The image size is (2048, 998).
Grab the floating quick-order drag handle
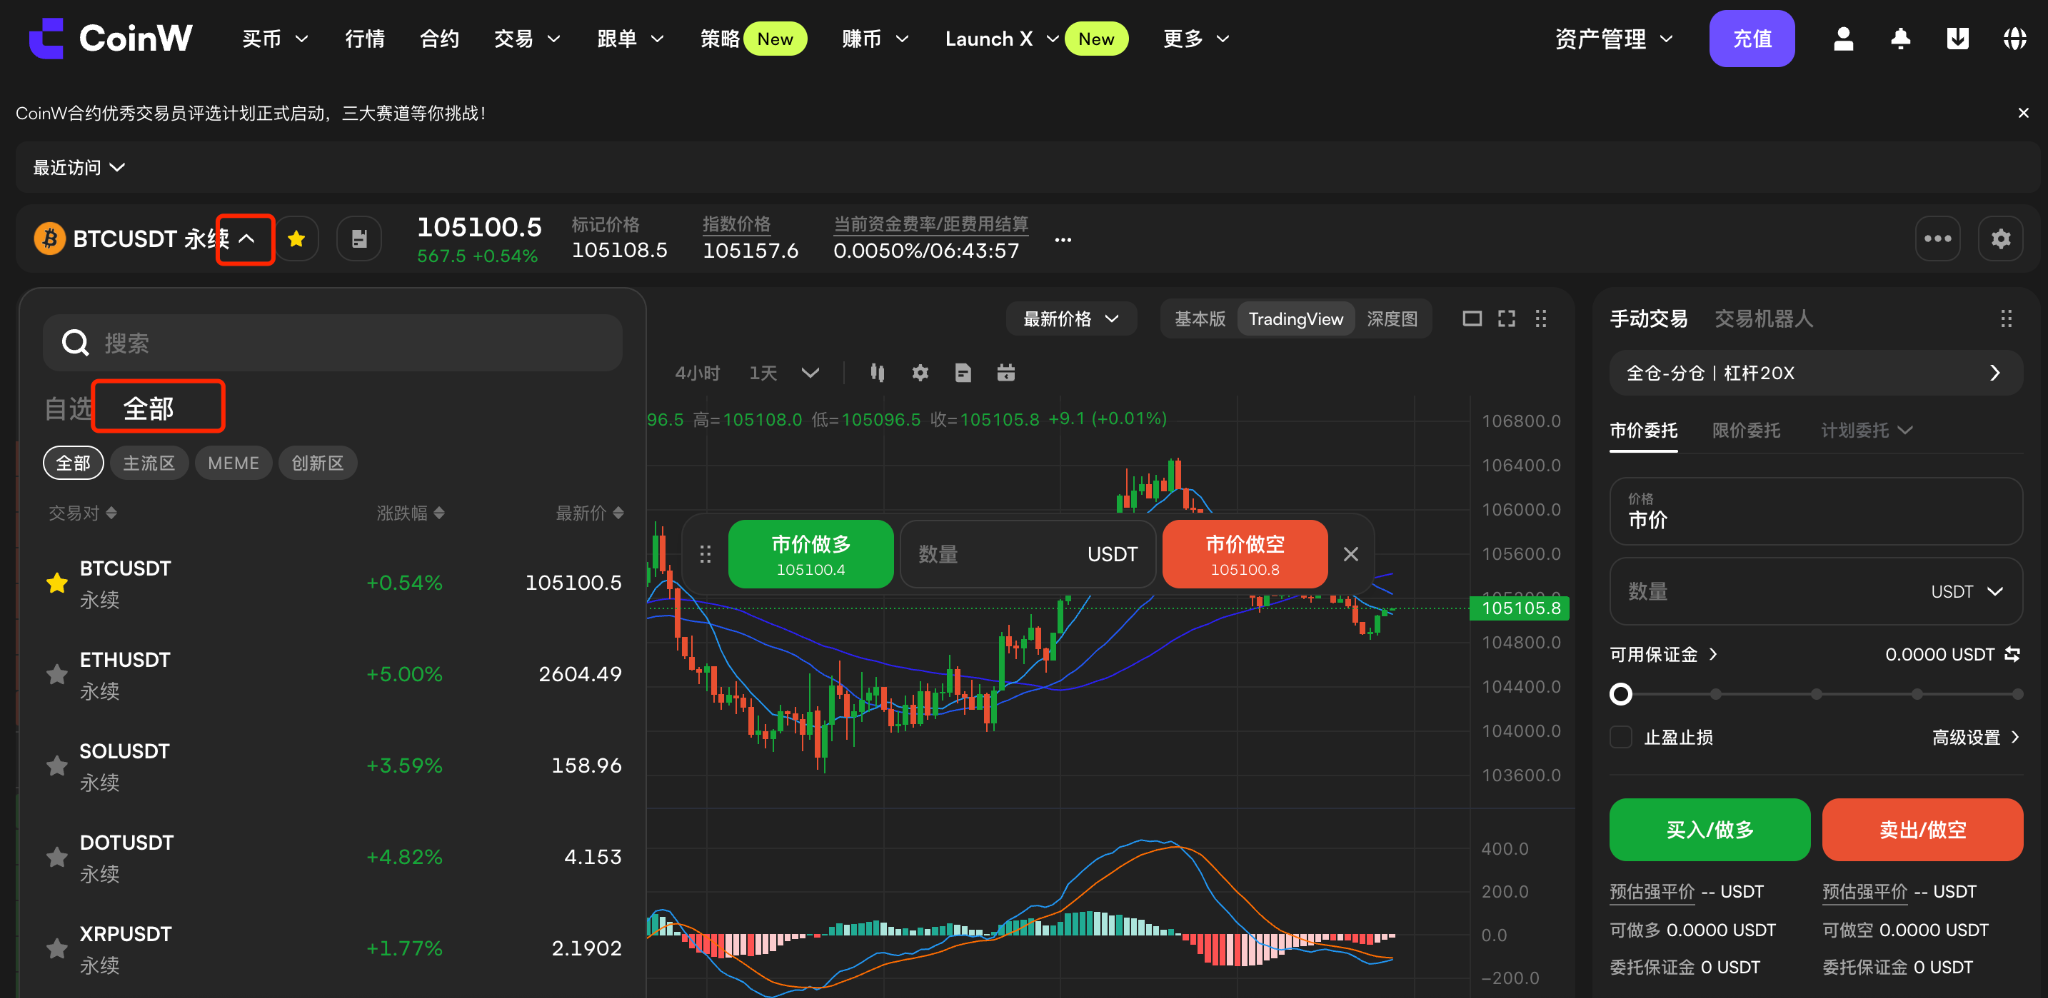pyautogui.click(x=705, y=554)
